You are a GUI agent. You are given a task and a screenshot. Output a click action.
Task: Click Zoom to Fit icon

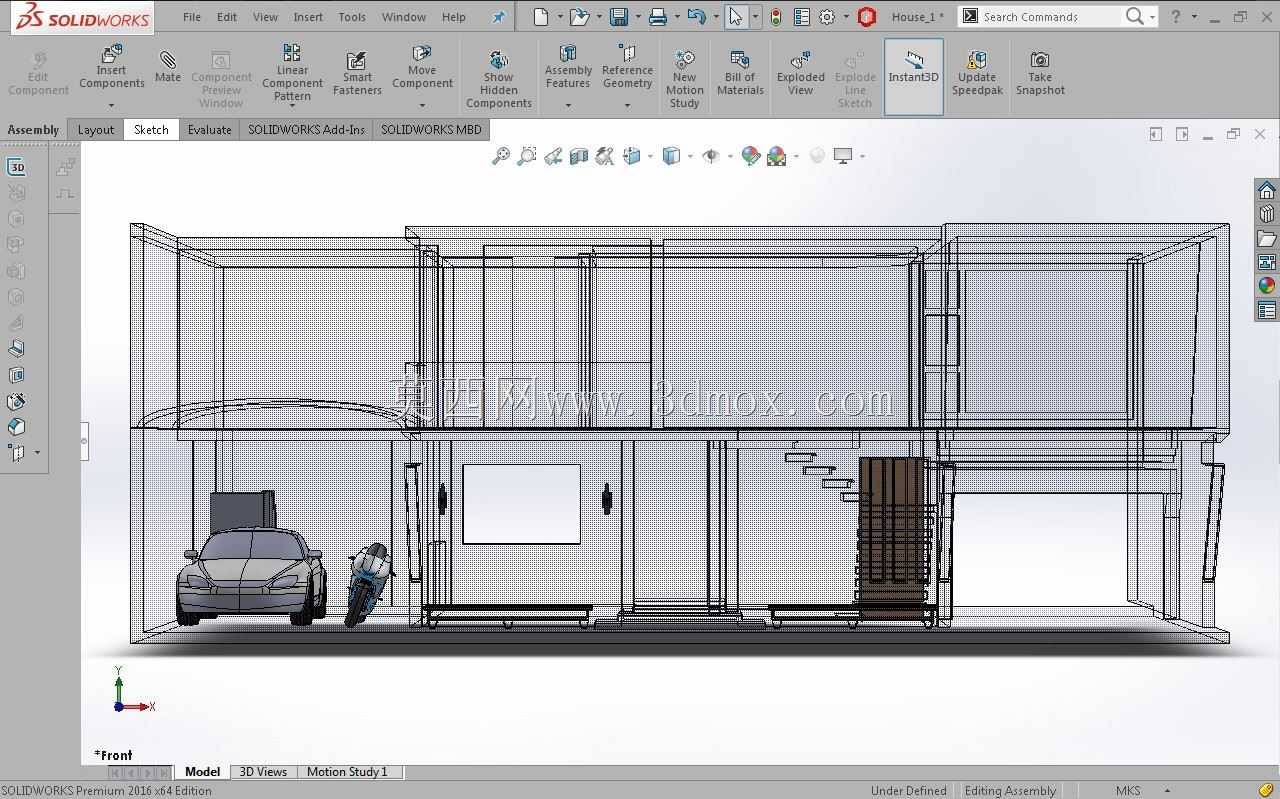(501, 156)
